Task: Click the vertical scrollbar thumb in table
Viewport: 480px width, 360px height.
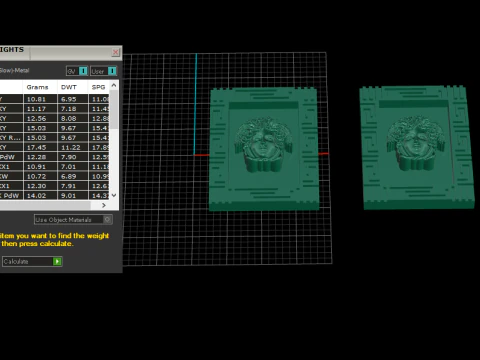Action: (114, 109)
